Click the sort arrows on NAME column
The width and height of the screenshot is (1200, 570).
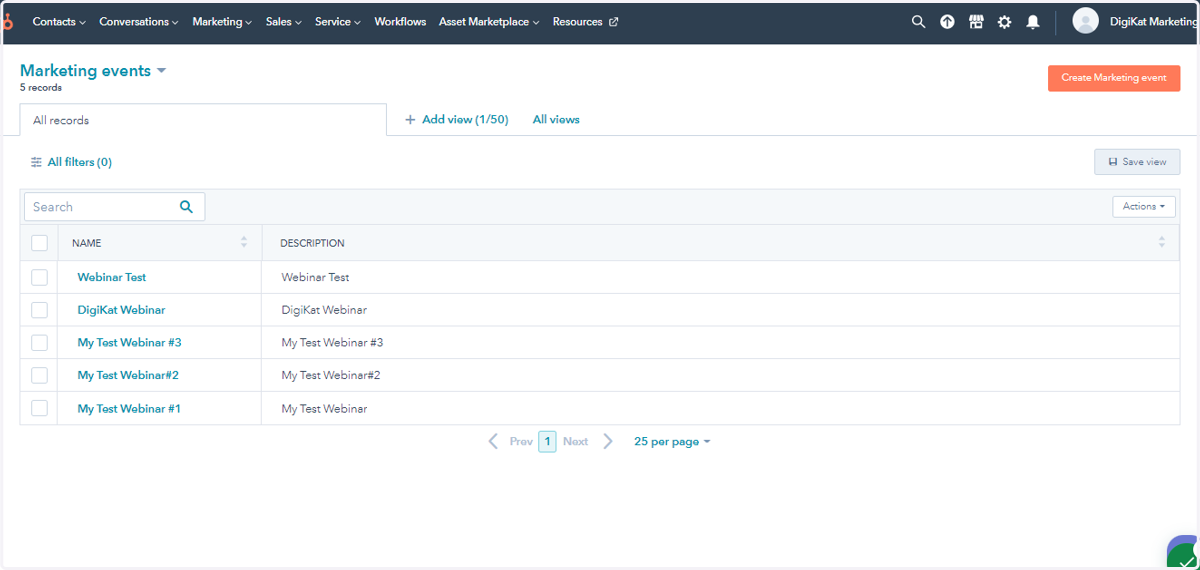[244, 242]
